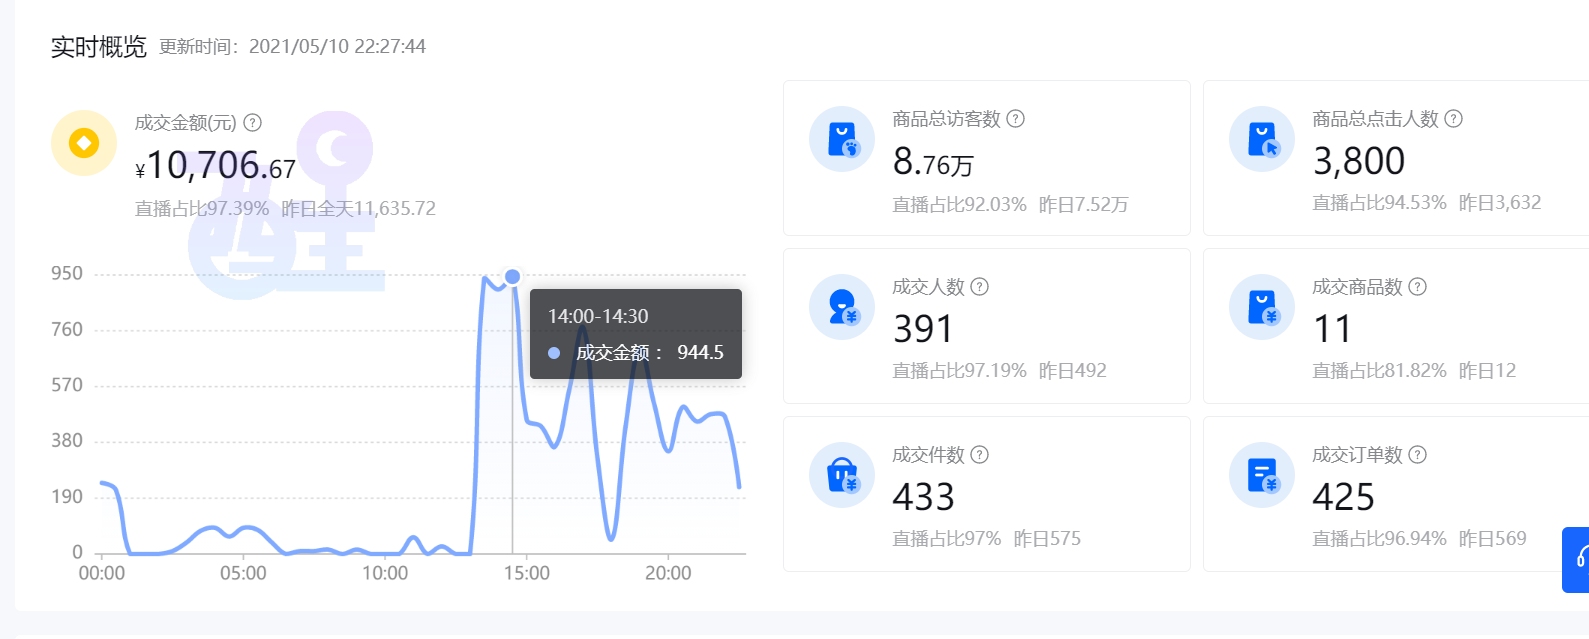This screenshot has width=1589, height=639.
Task: Click the 成交人数 value 391
Action: [x=923, y=329]
